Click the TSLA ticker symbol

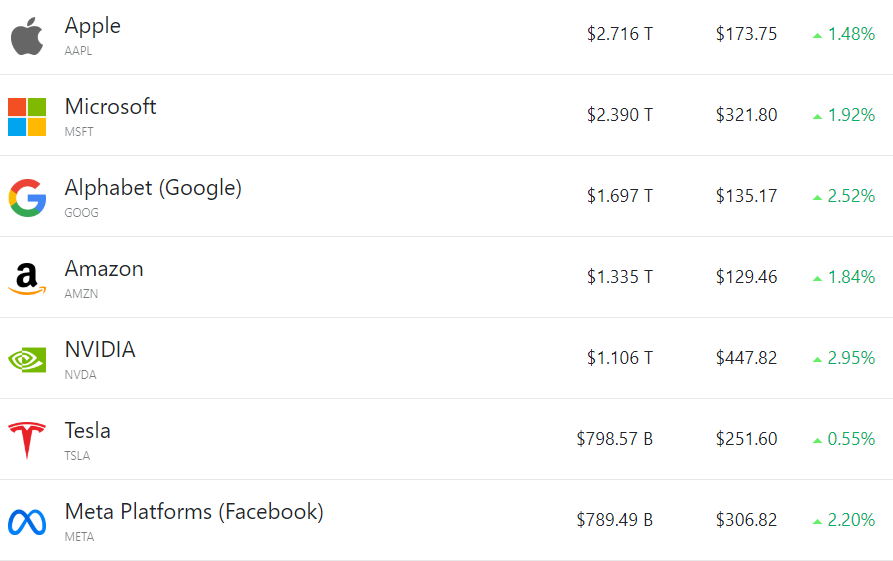point(77,456)
